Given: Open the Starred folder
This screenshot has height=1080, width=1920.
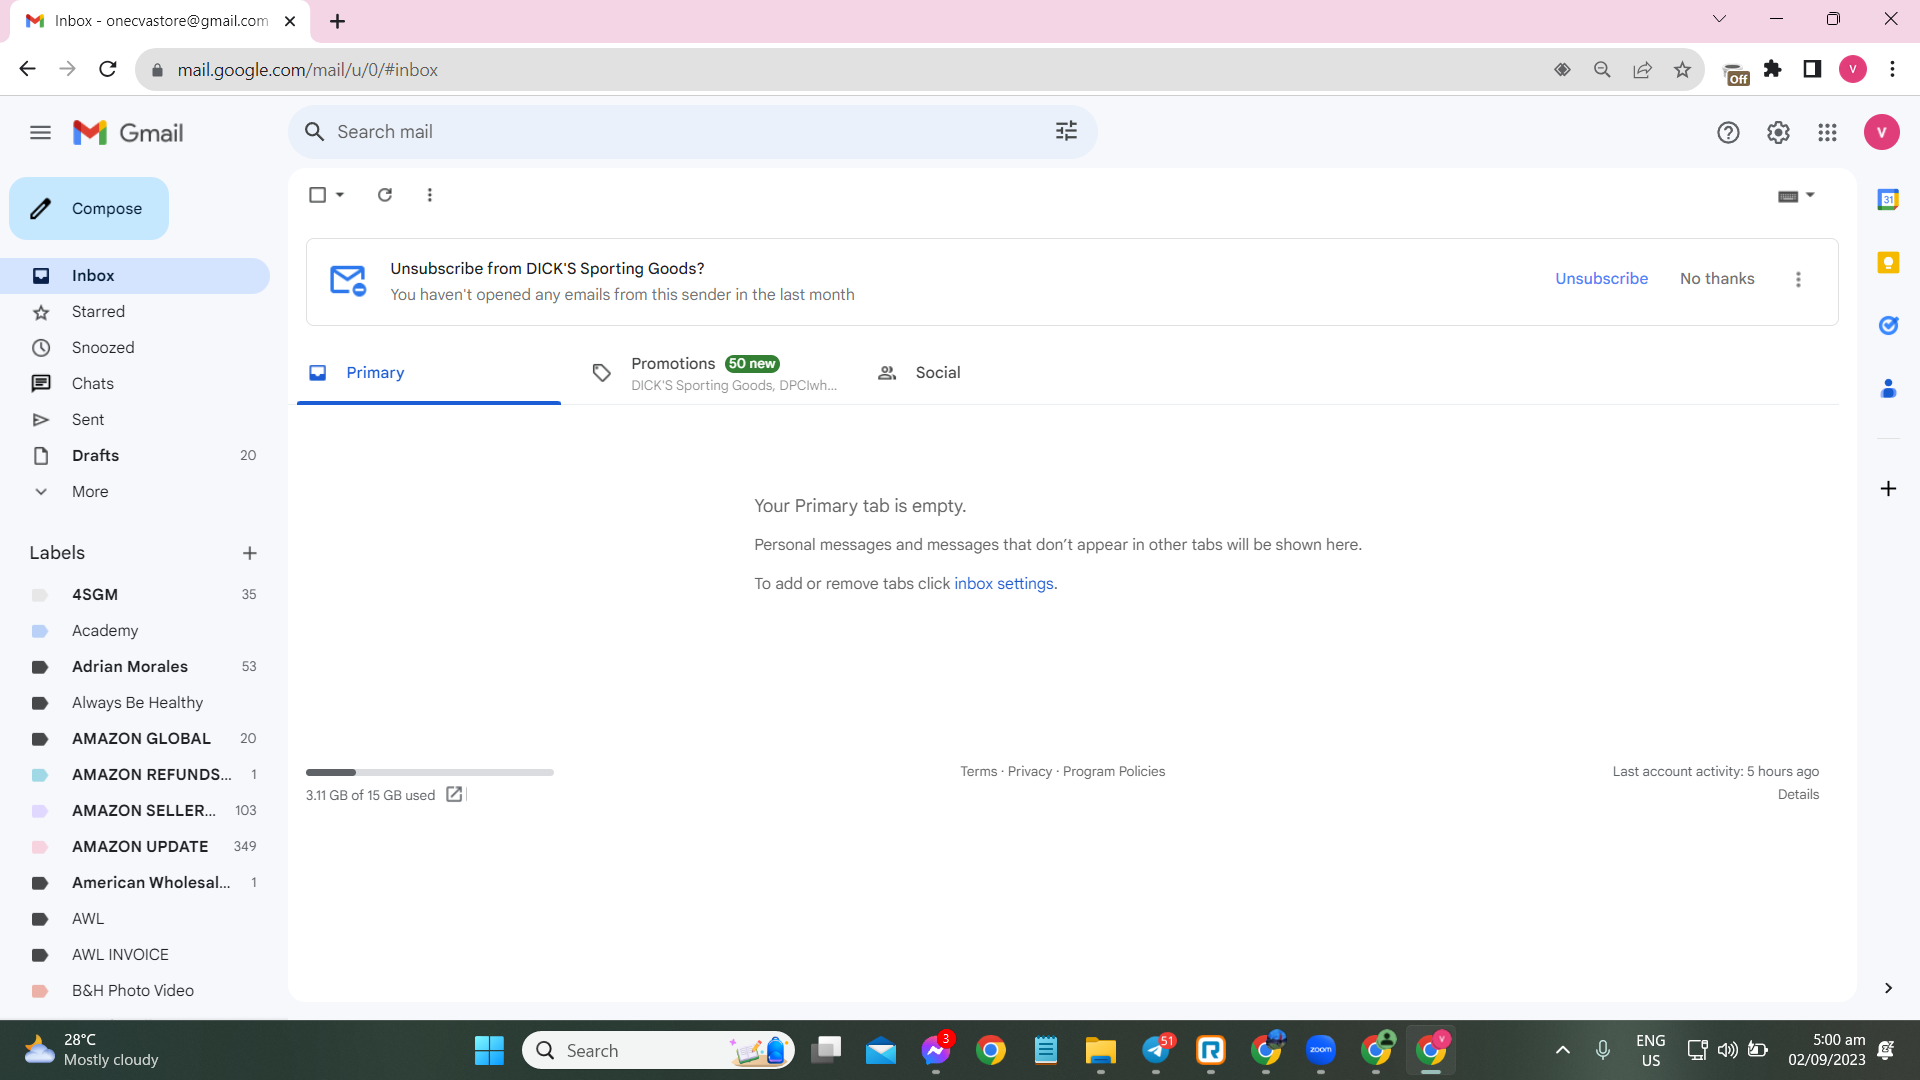Looking at the screenshot, I should [x=135, y=311].
